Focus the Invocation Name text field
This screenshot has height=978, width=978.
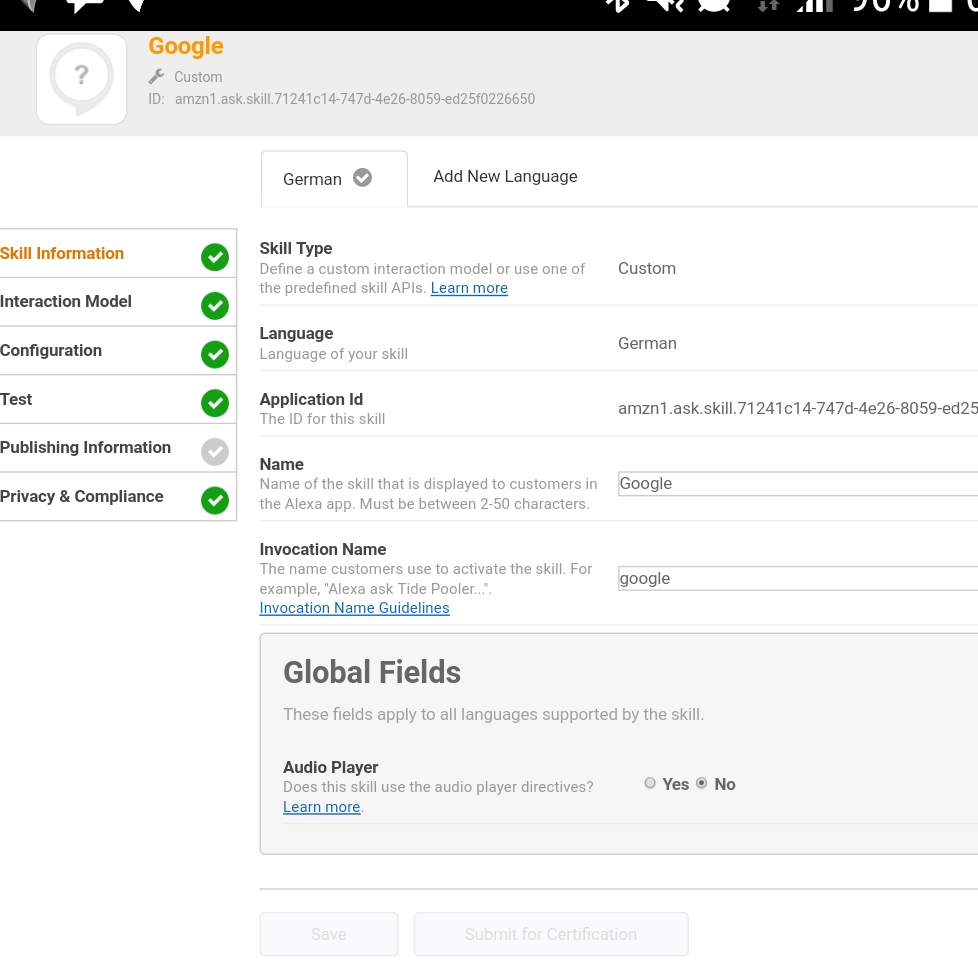797,579
